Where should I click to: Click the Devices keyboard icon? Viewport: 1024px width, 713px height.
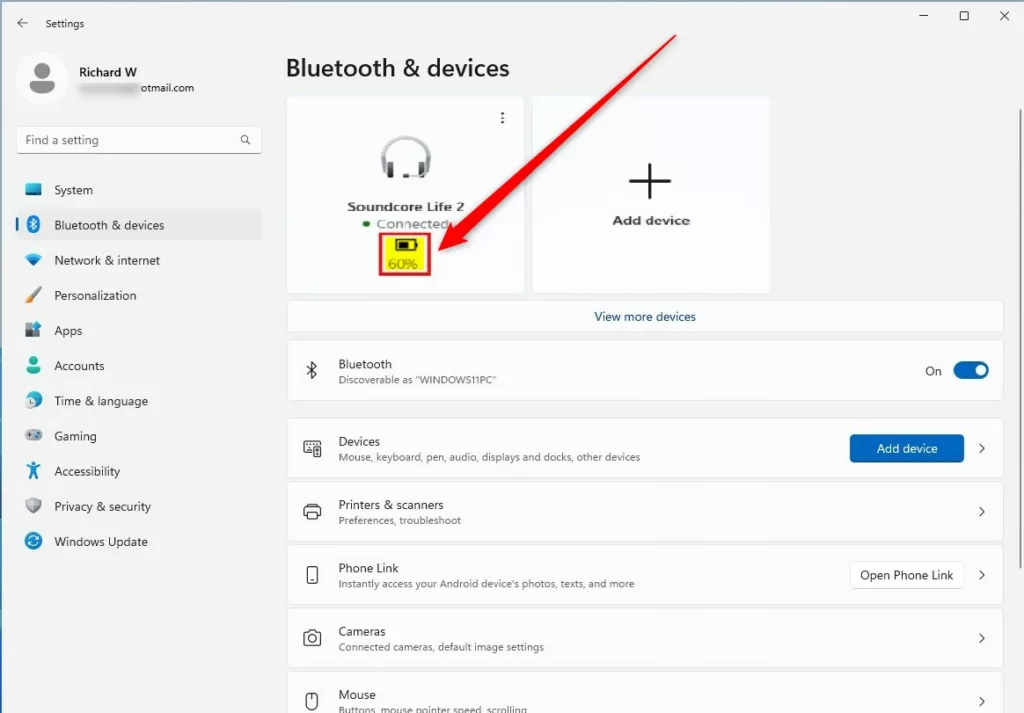point(312,449)
